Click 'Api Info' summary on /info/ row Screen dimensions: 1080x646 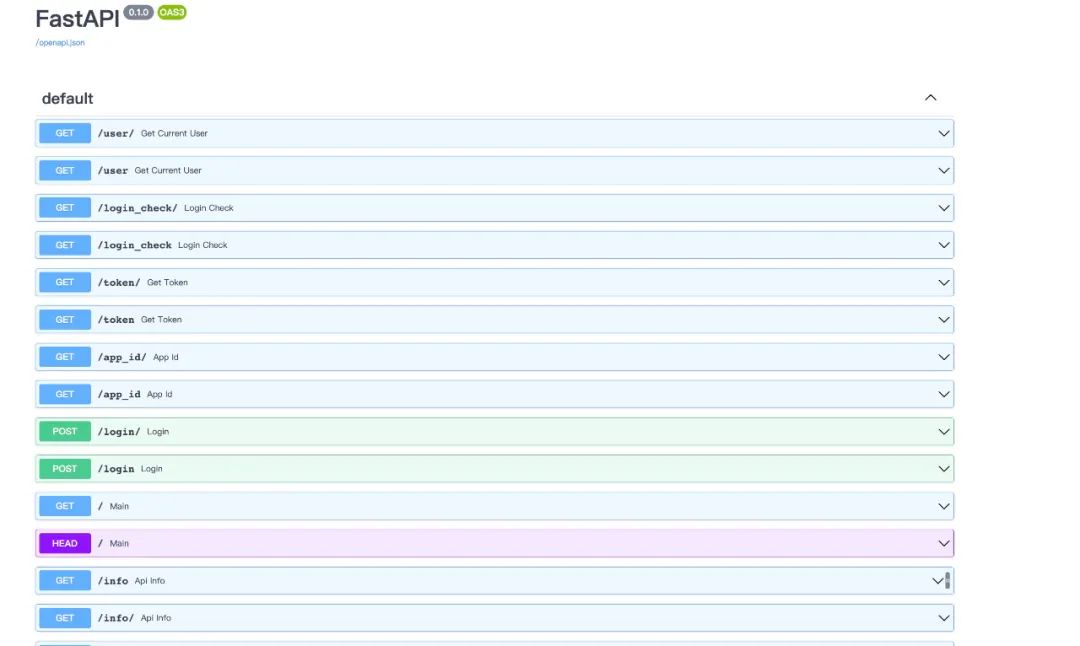tap(156, 618)
